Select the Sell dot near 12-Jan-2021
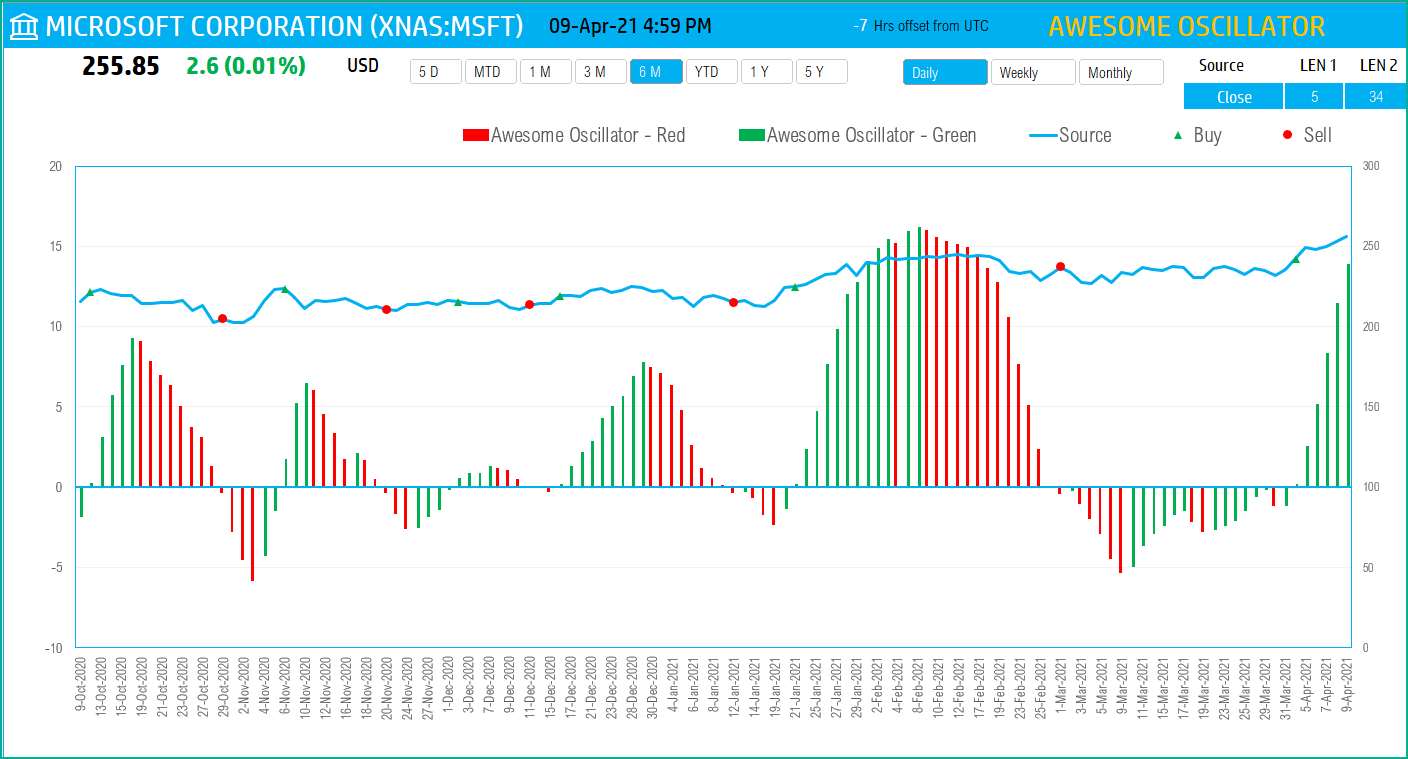The height and width of the screenshot is (759, 1408). [733, 302]
